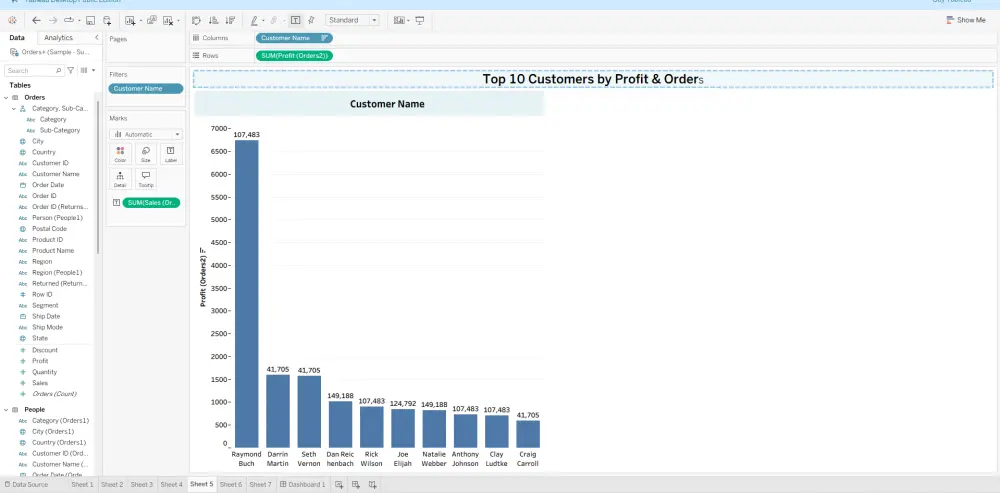This screenshot has height=493, width=1000.
Task: Click the Fix Axes pin icon
Action: click(311, 20)
